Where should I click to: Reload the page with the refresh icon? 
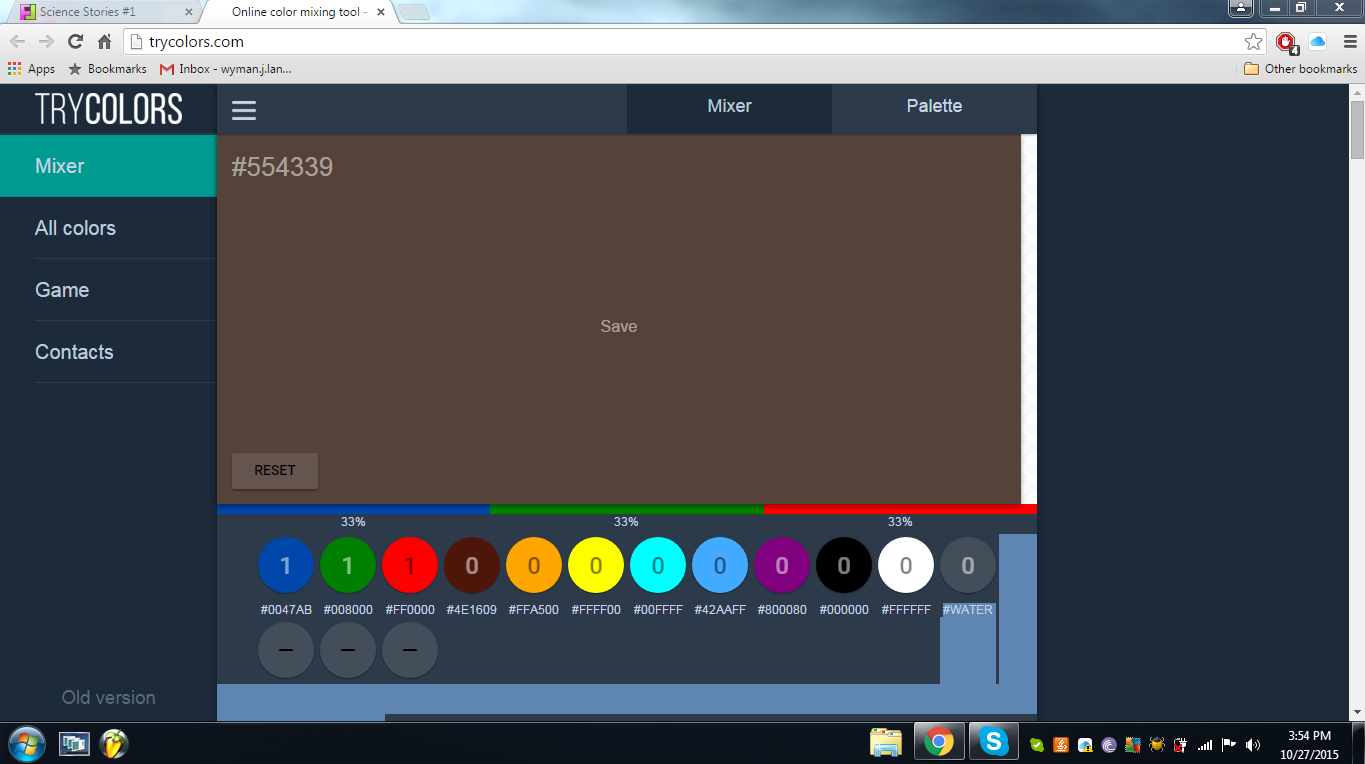point(75,42)
